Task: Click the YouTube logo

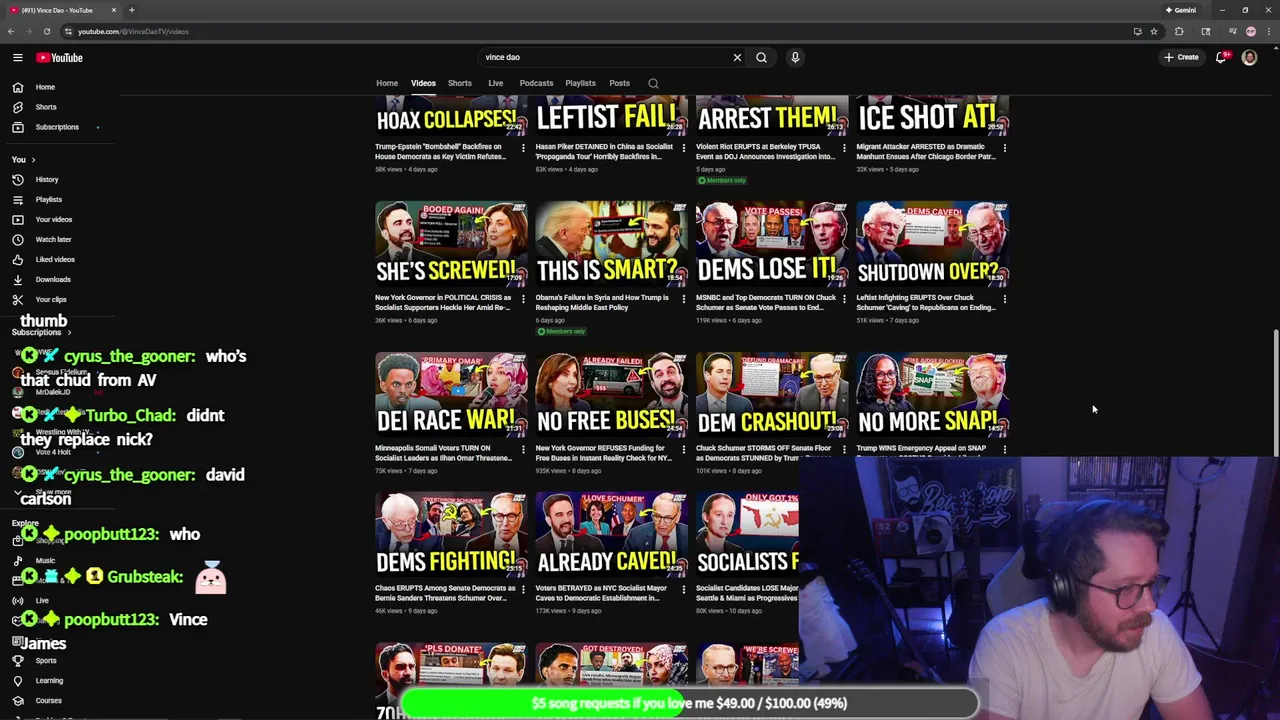Action: pos(59,58)
